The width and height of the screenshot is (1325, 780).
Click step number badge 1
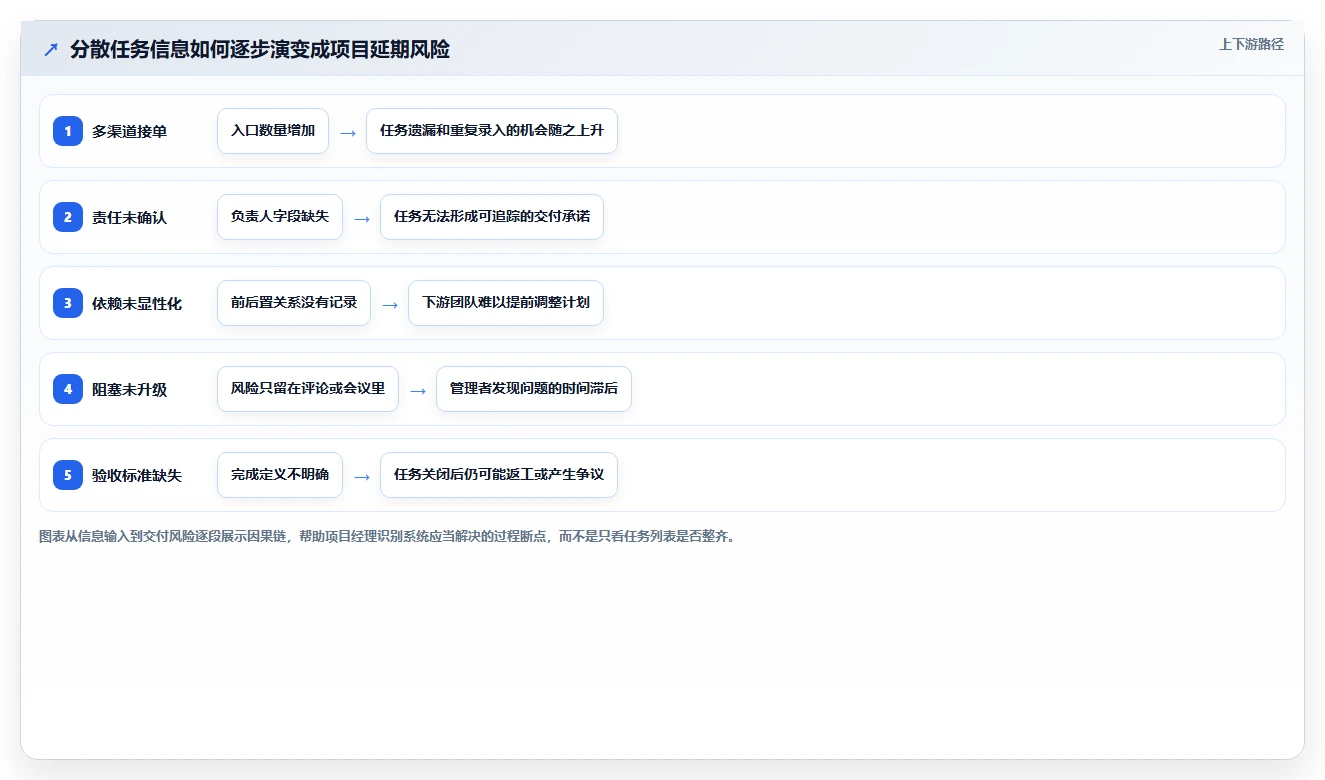tap(68, 131)
